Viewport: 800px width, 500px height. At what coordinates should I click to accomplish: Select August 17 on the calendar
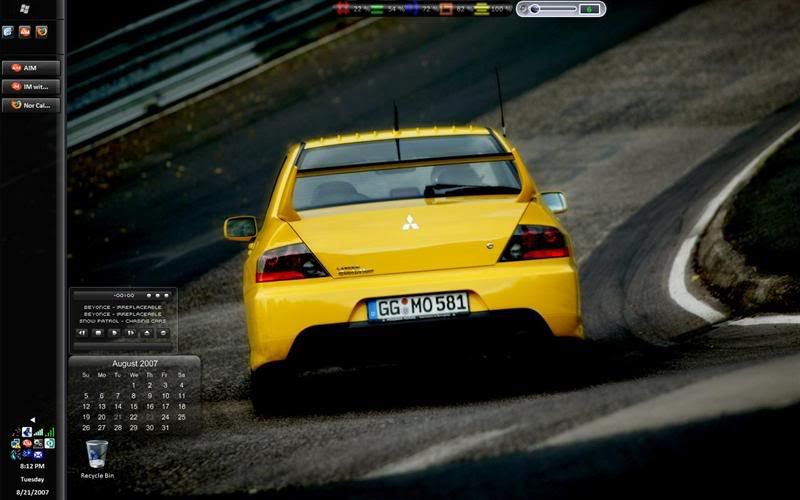tap(165, 407)
